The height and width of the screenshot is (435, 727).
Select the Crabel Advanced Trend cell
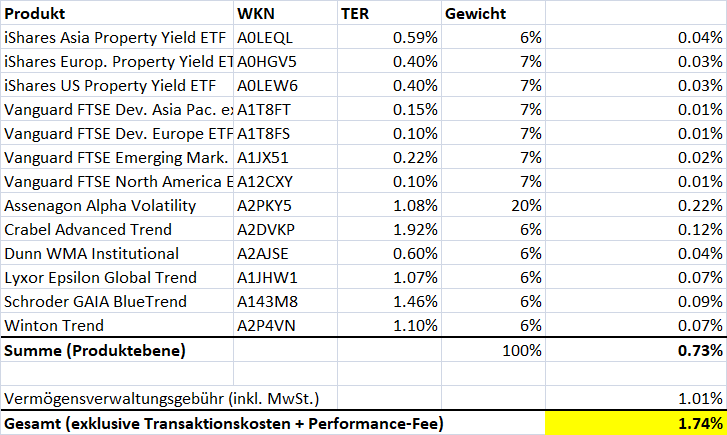117,230
